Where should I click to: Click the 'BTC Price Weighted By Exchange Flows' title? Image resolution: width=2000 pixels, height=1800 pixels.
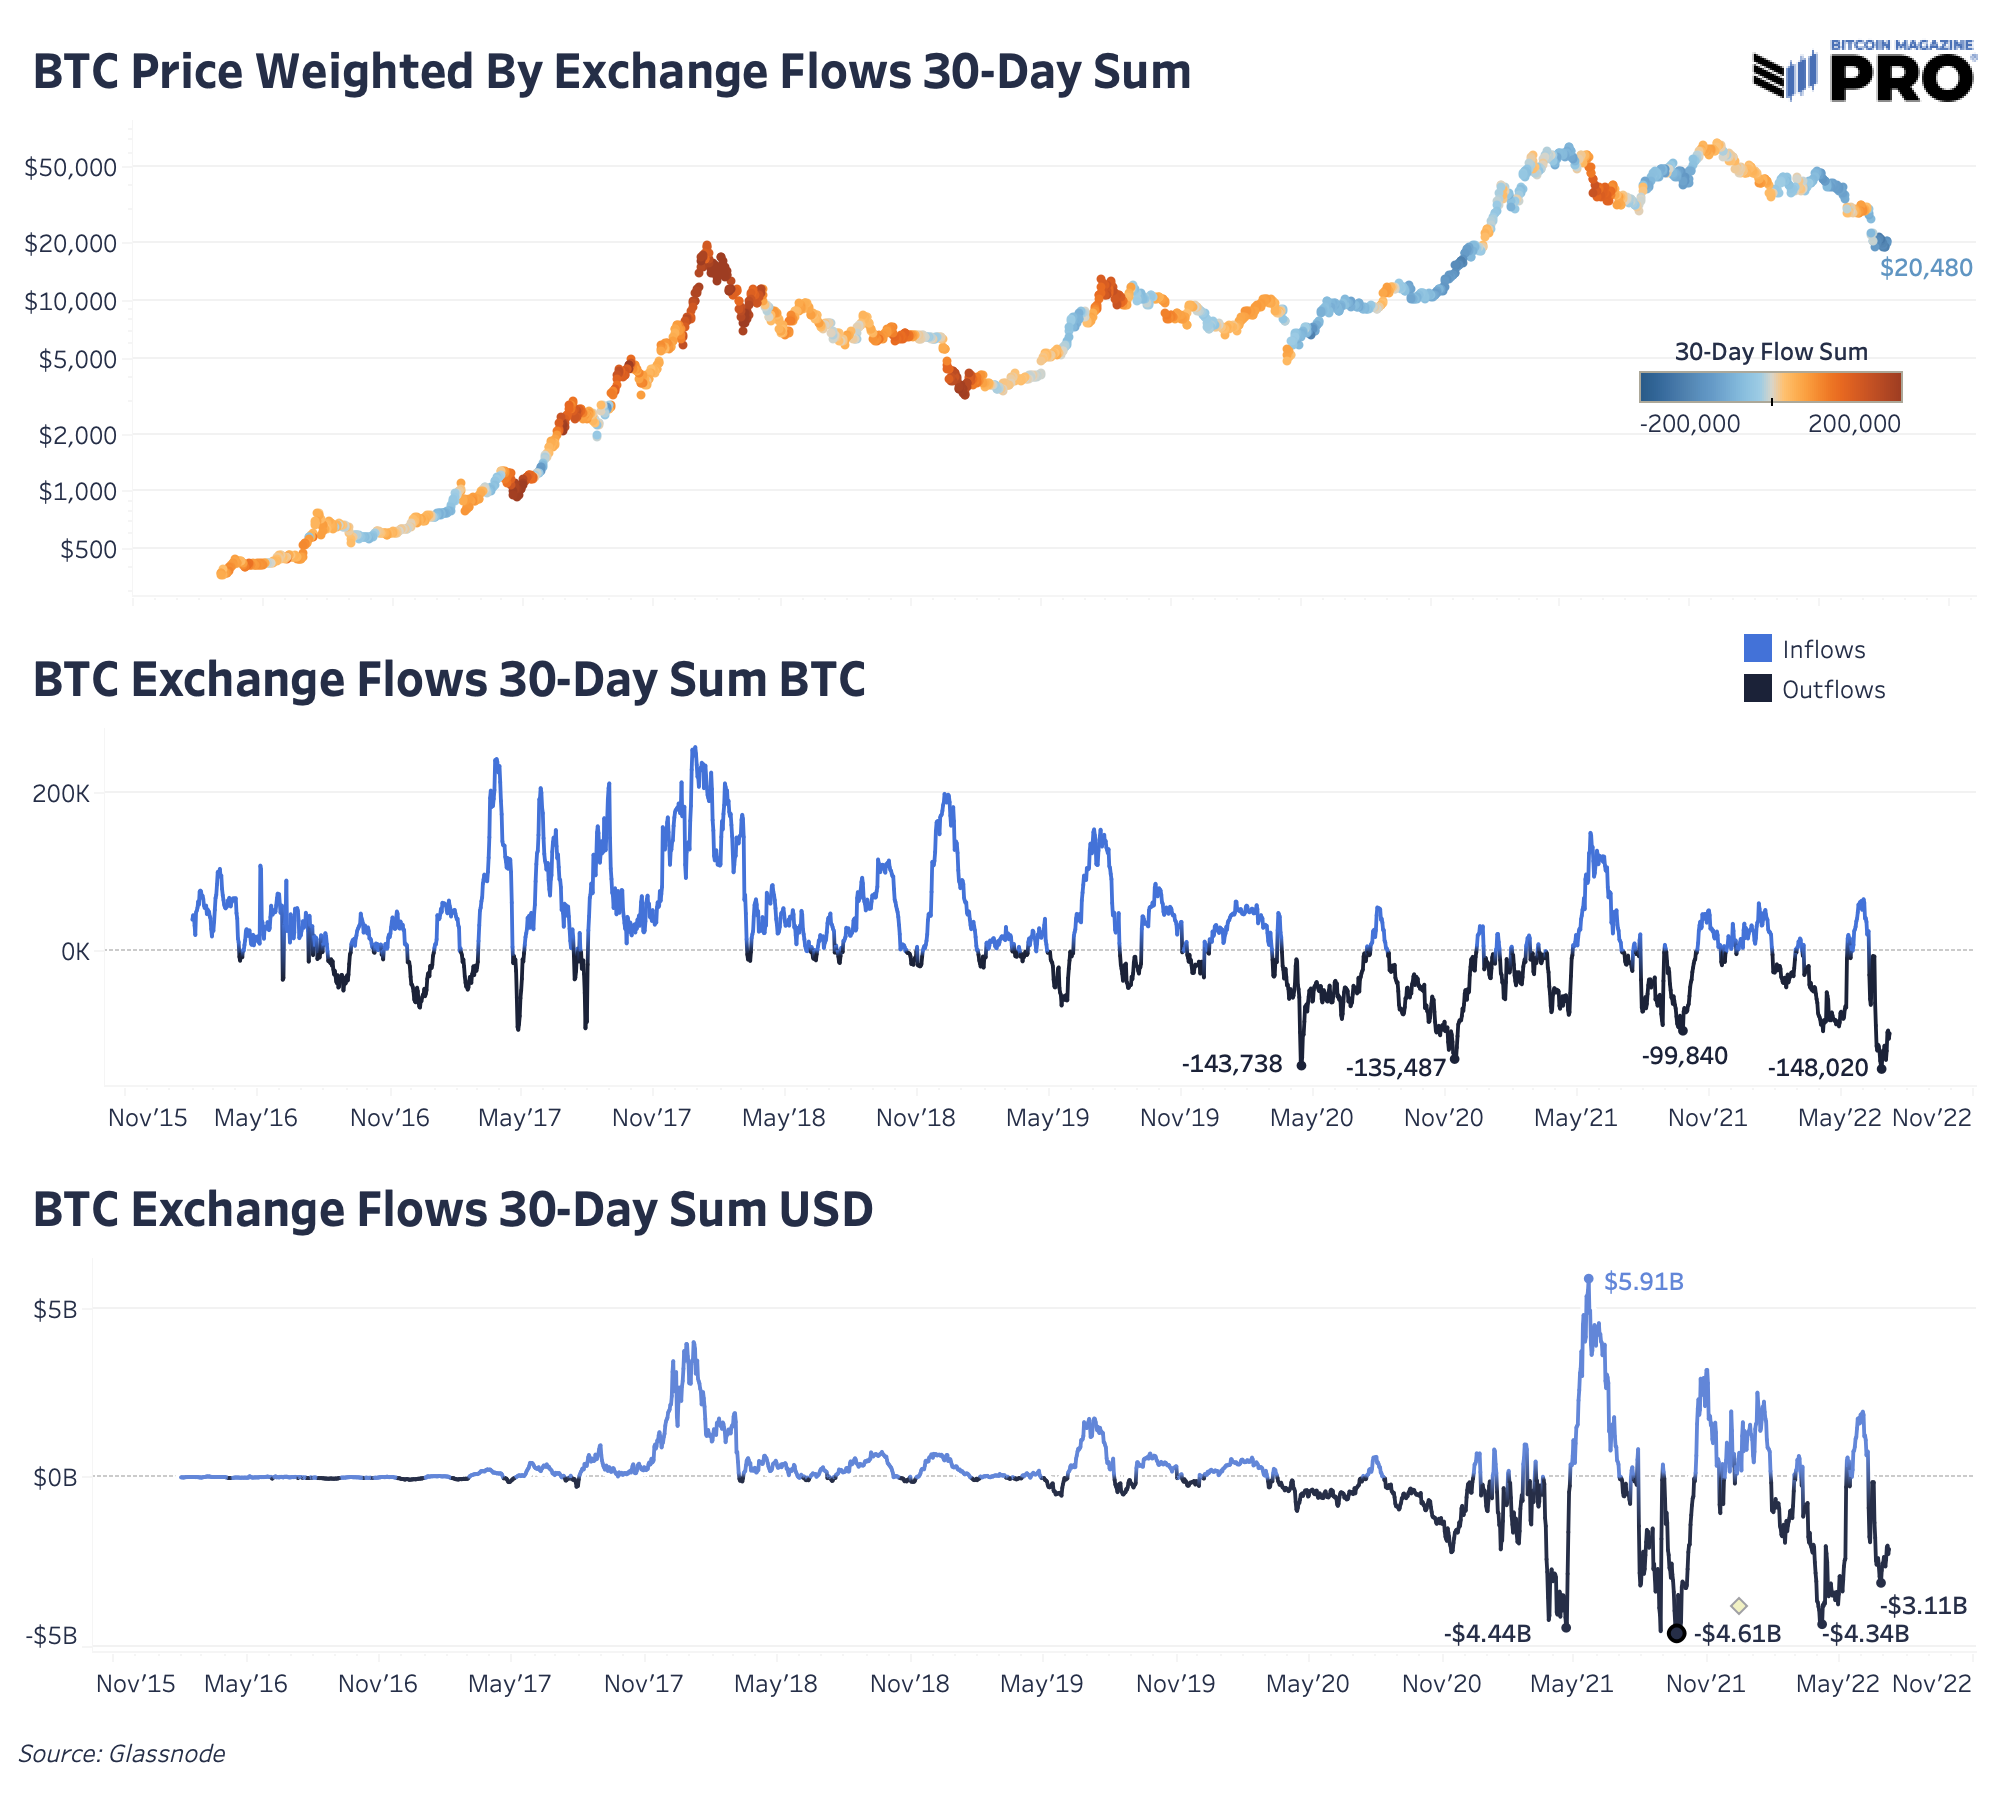pyautogui.click(x=612, y=72)
